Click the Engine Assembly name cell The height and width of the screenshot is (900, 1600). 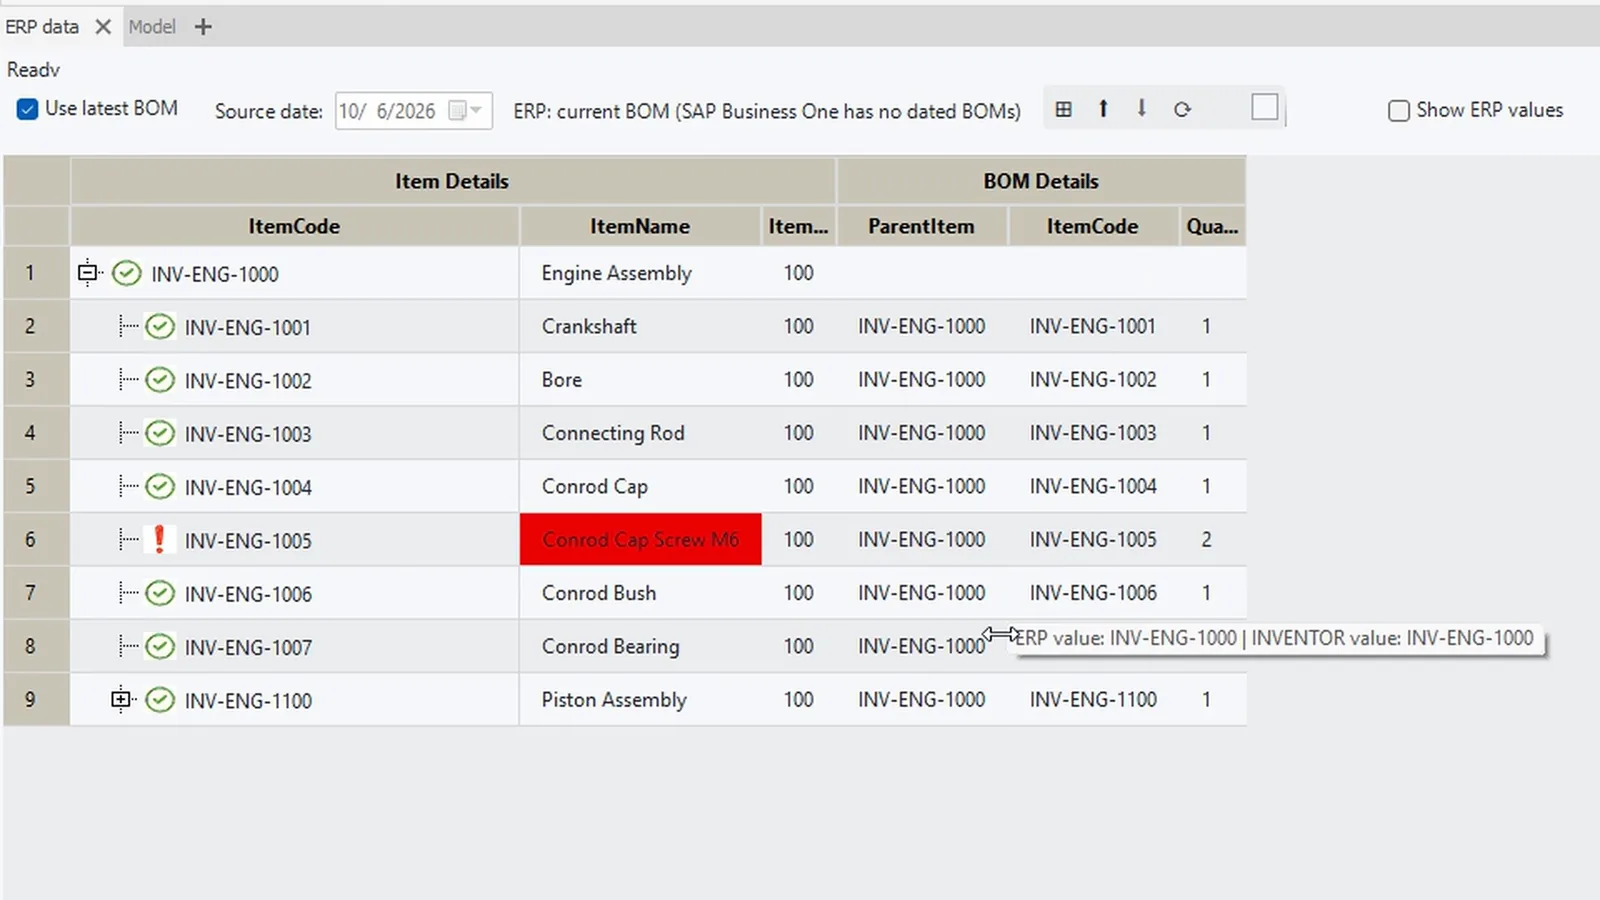point(640,273)
